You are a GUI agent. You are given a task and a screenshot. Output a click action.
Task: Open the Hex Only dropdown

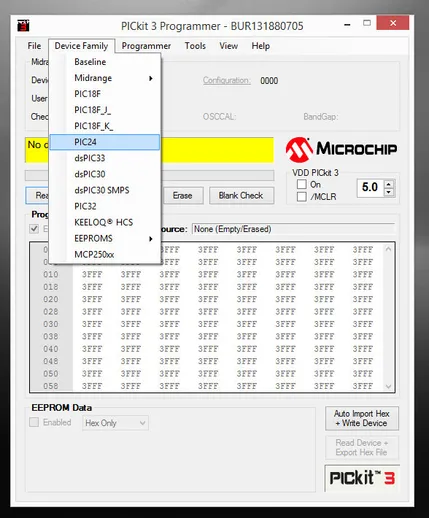(x=115, y=423)
